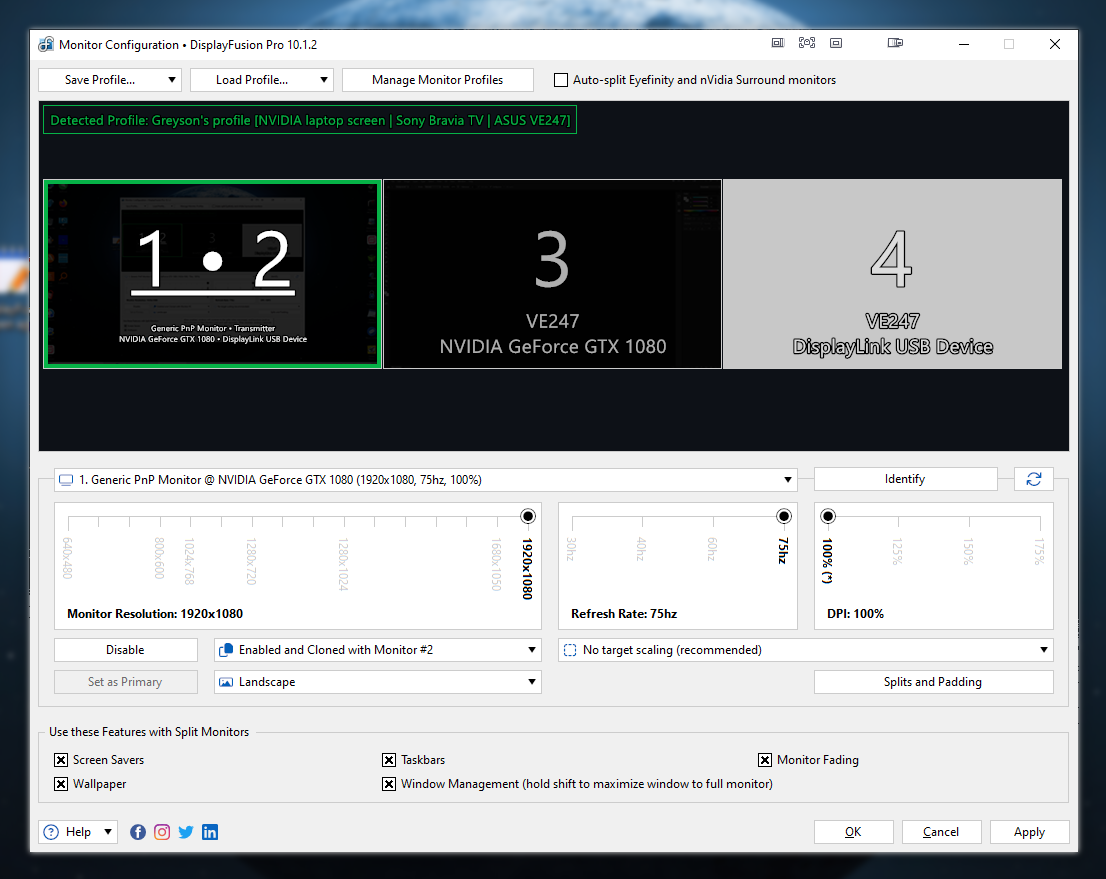Screen dimensions: 1106x879
Task: Click the centered-window title bar button icon
Action: pos(836,43)
